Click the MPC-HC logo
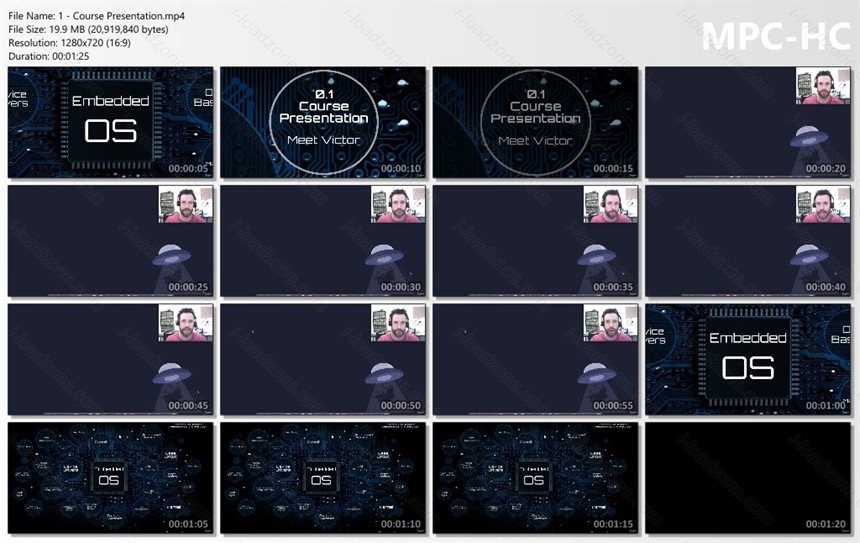The image size is (860, 543). click(x=776, y=36)
